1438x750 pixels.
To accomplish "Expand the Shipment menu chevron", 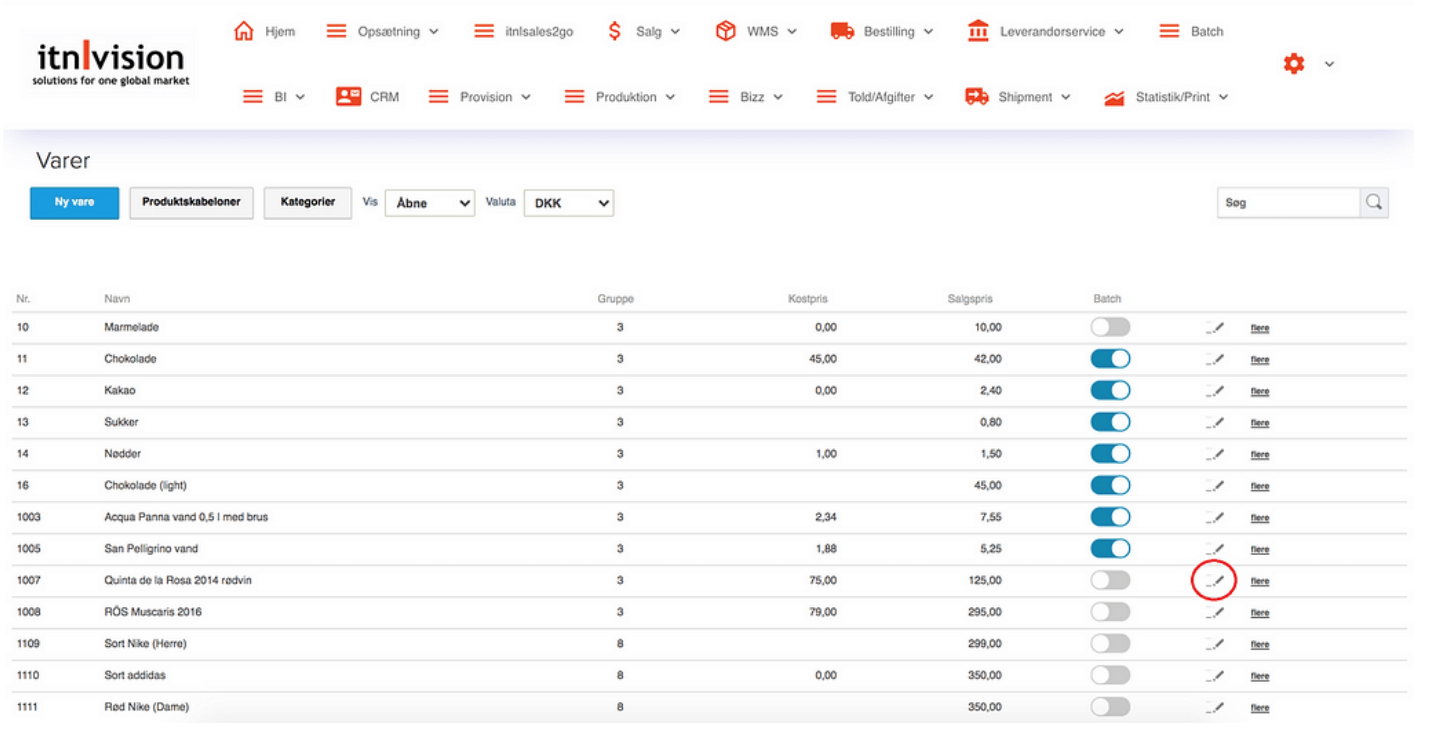I will click(1066, 98).
